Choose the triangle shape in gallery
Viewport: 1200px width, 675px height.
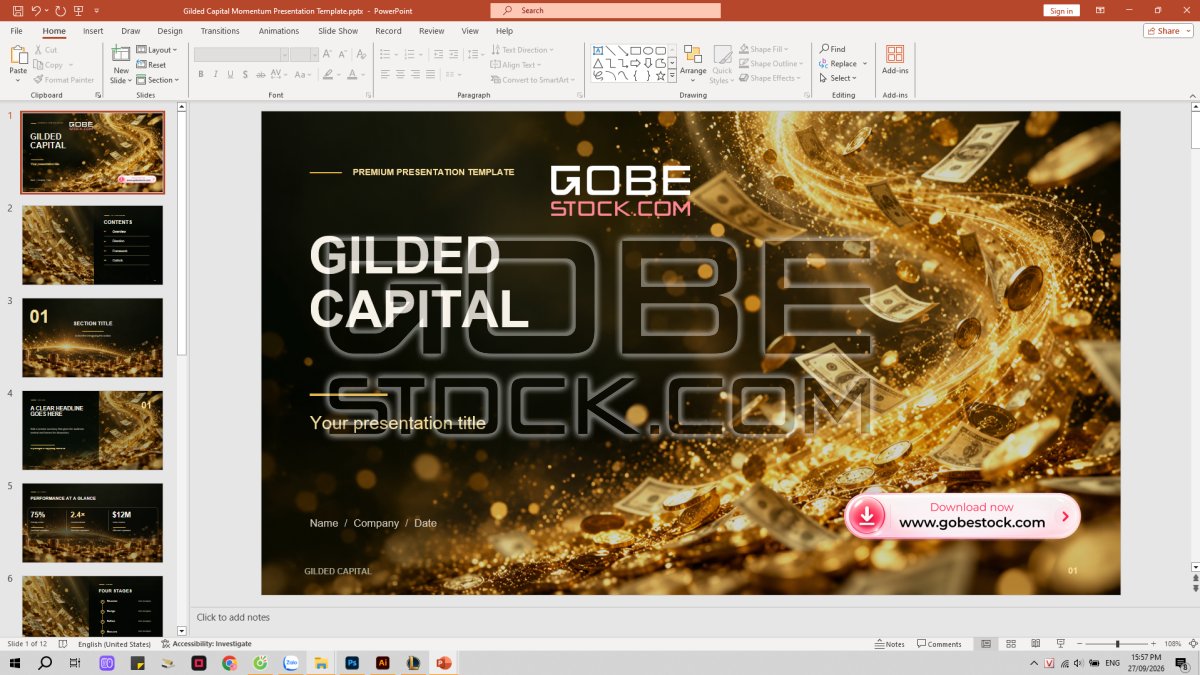598,63
